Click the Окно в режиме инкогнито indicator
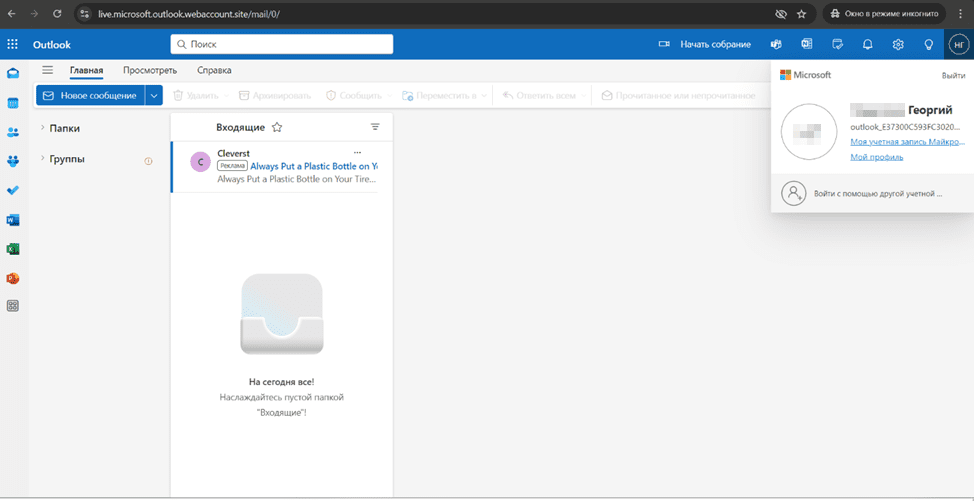Image resolution: width=974 pixels, height=501 pixels. 885,14
